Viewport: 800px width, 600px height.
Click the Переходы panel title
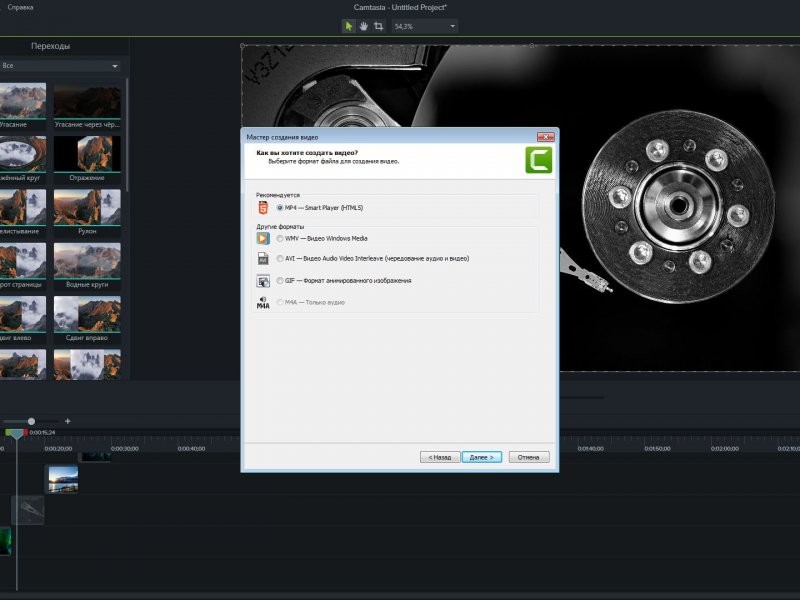tap(51, 46)
